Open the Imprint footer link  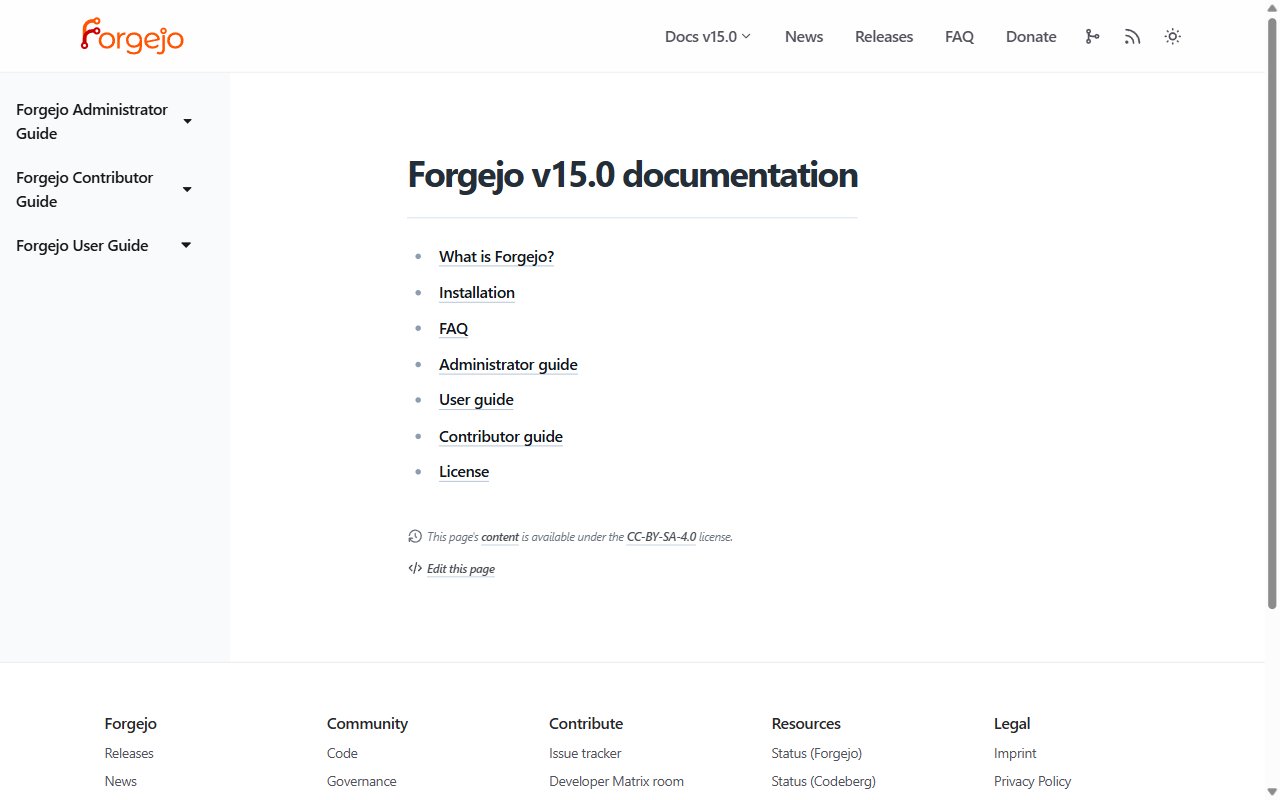tap(1015, 753)
